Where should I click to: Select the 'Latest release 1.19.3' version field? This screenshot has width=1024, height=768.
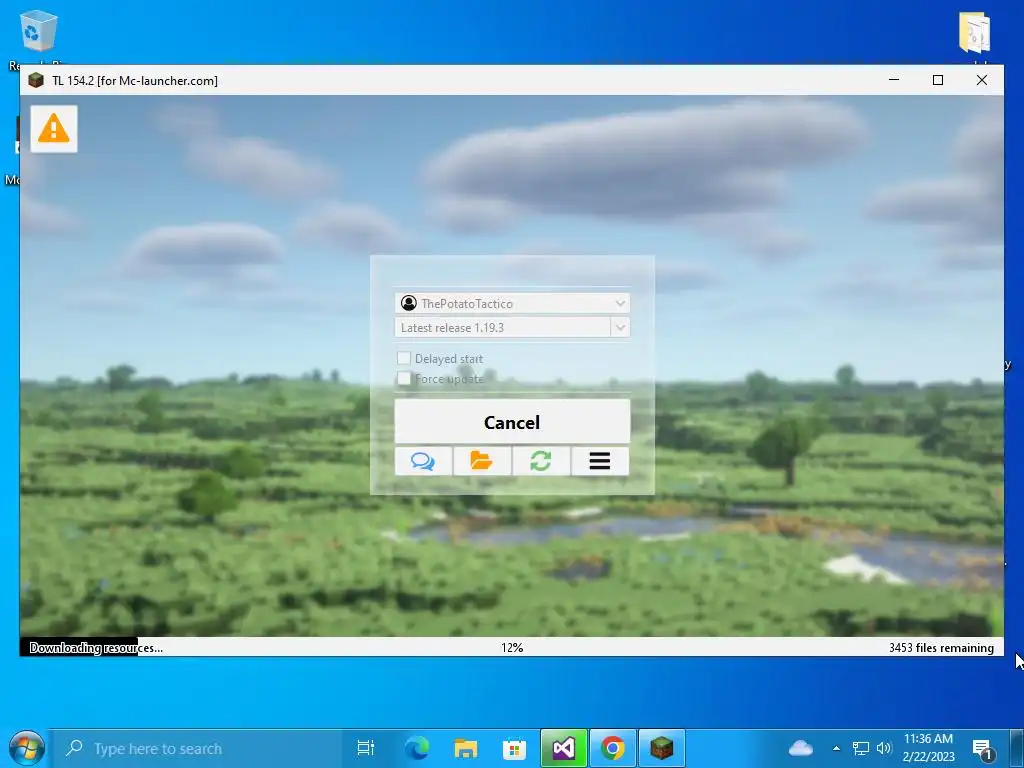pyautogui.click(x=502, y=327)
